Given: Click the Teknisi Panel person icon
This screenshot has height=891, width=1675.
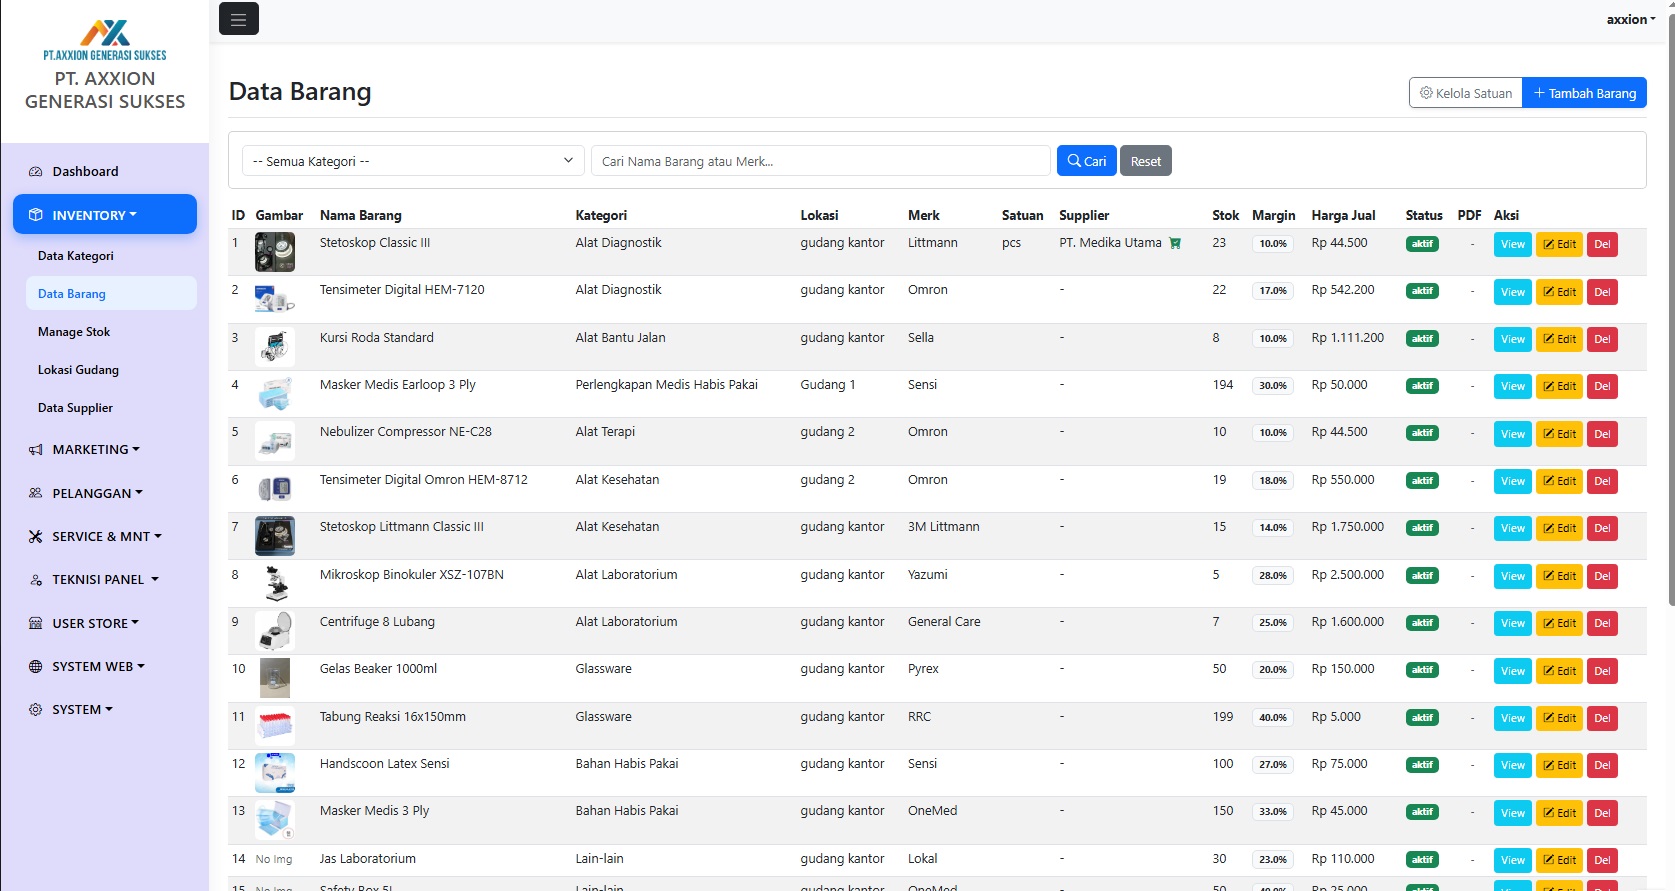Looking at the screenshot, I should [36, 580].
